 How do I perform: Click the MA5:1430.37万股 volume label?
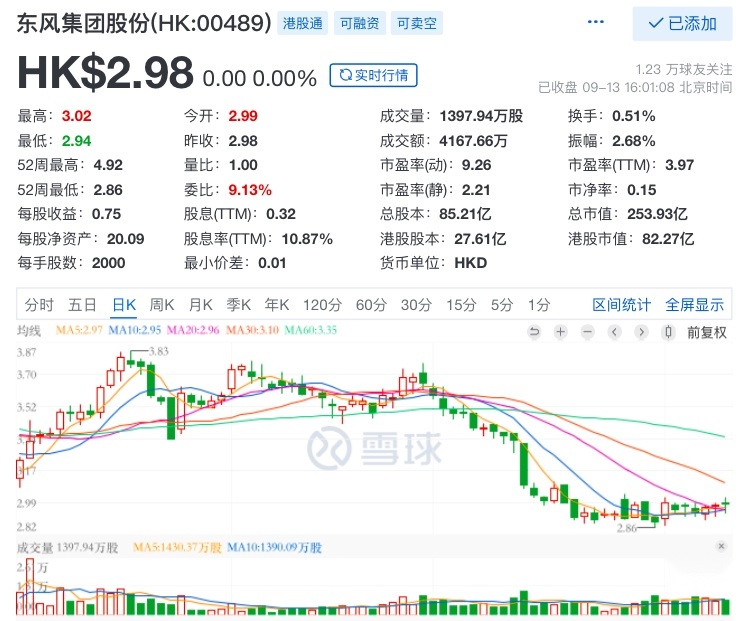[177, 547]
